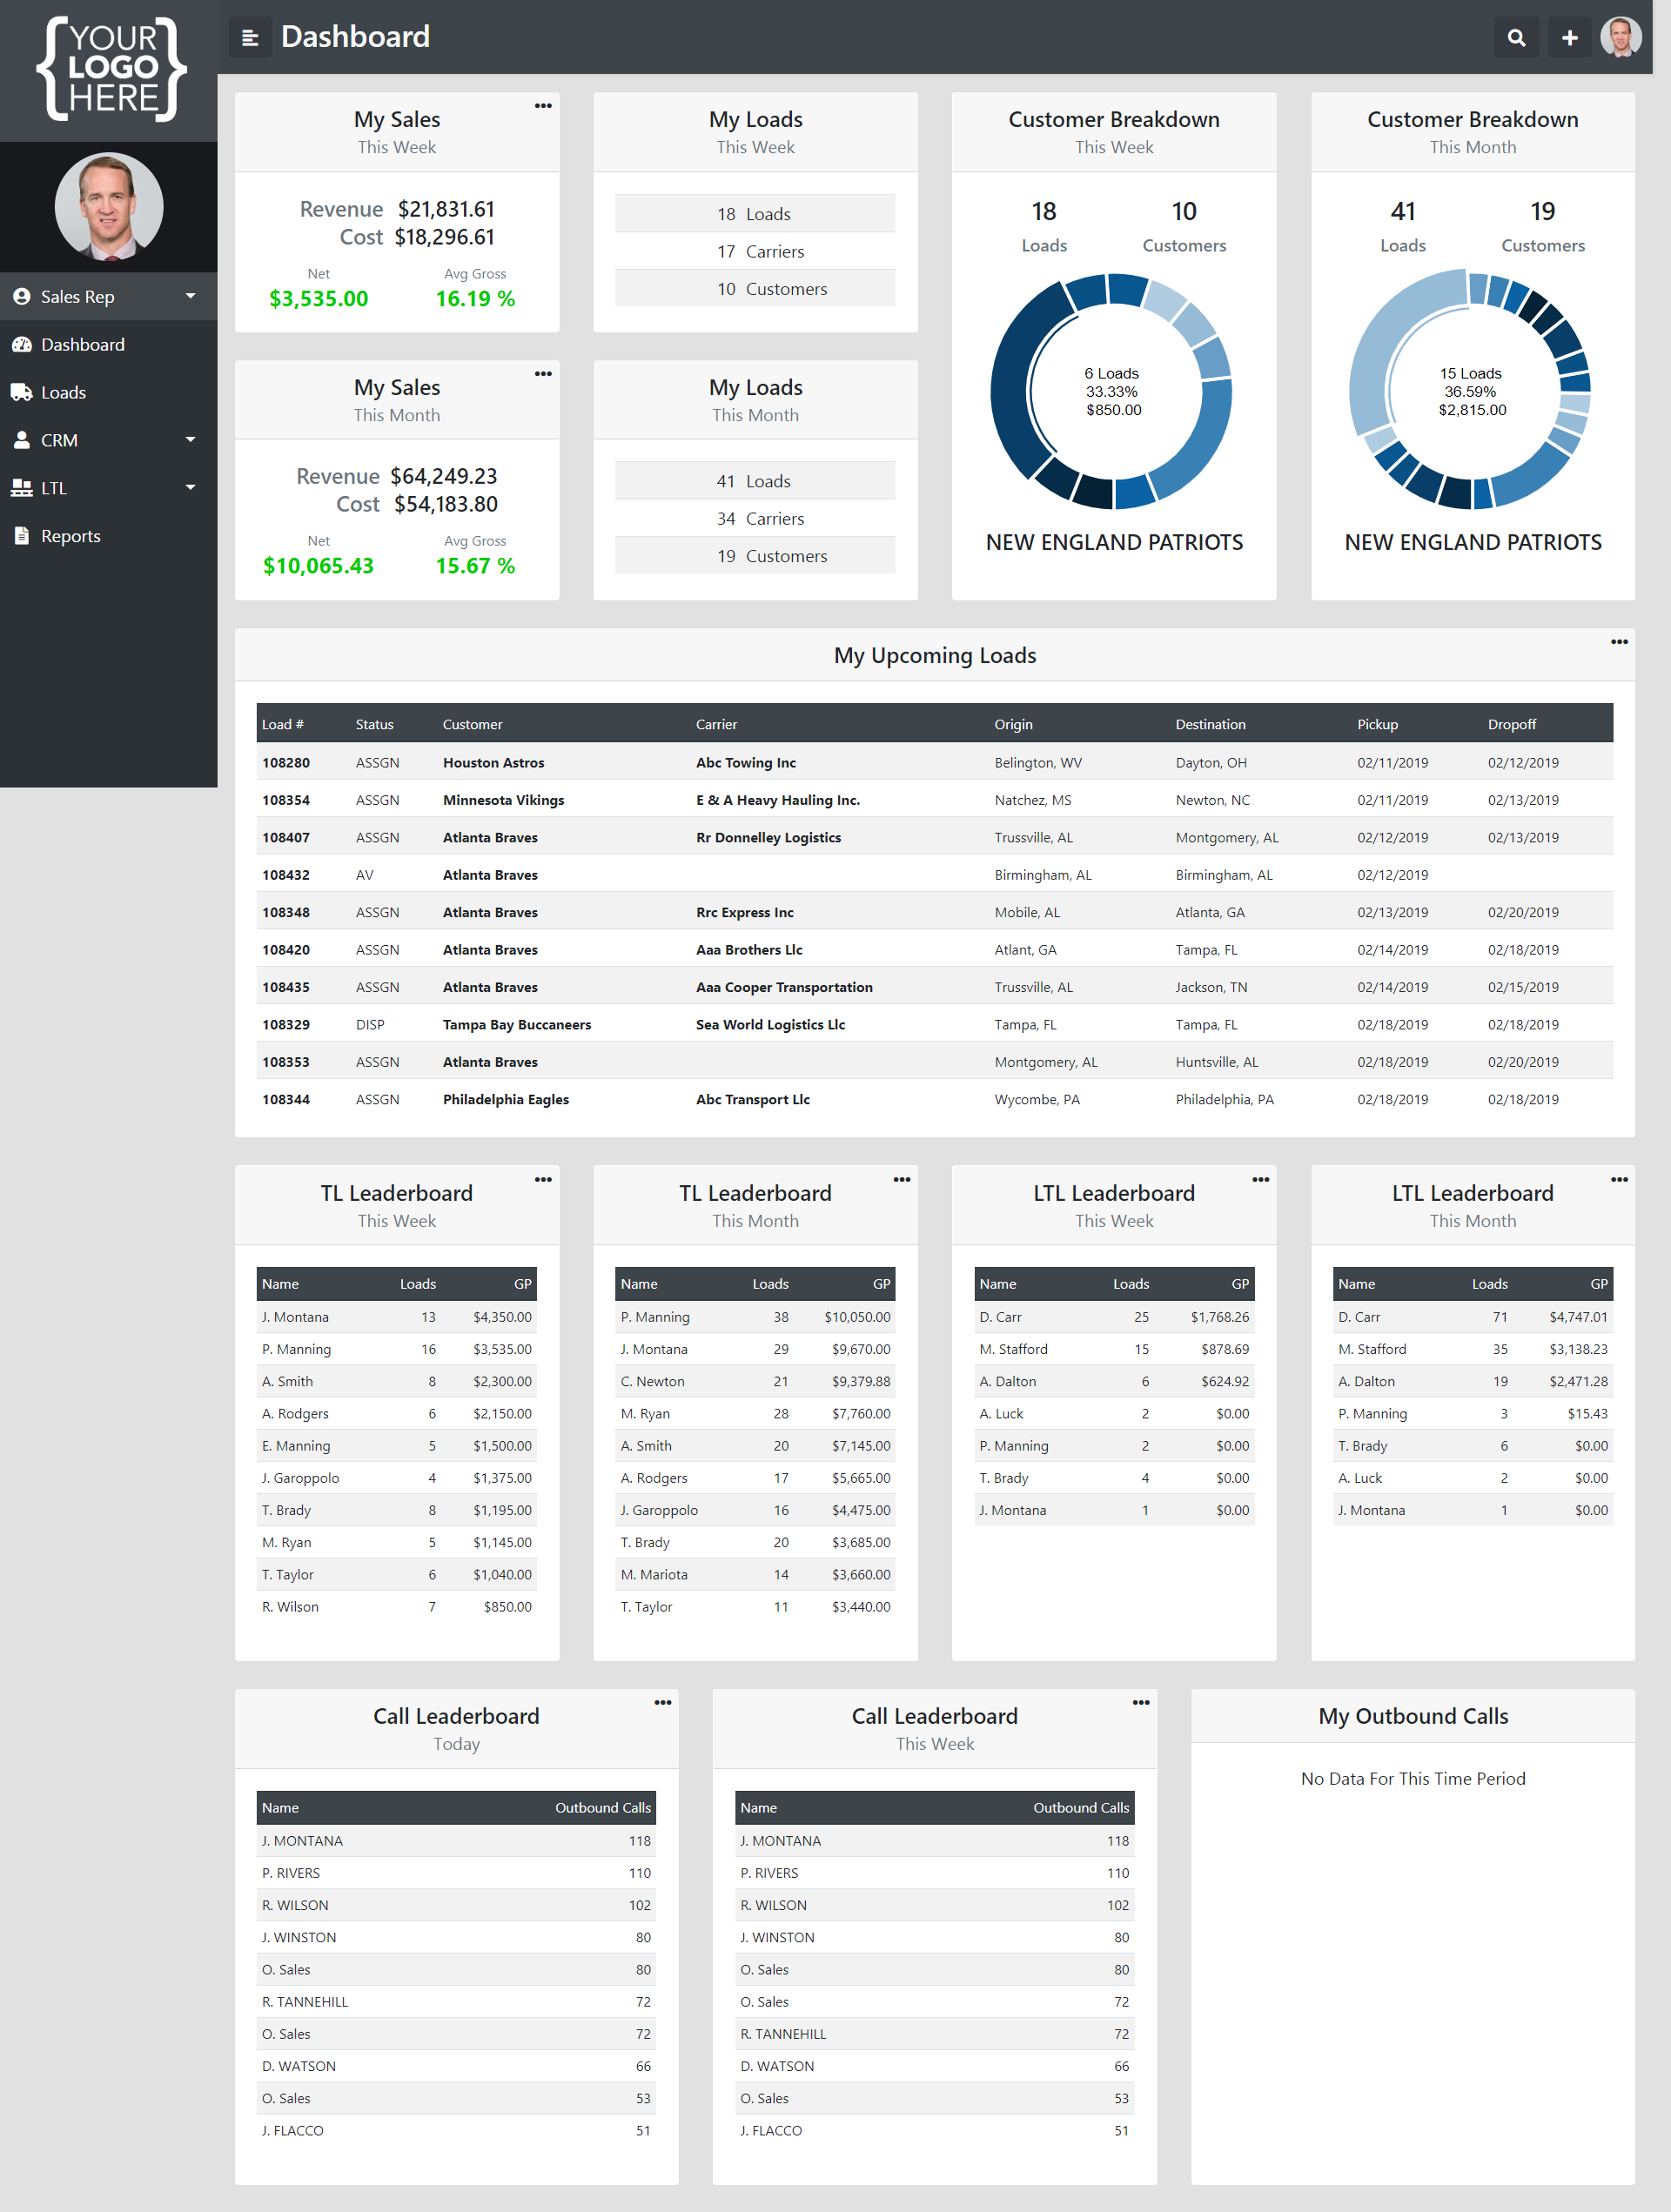Image resolution: width=1671 pixels, height=2212 pixels.
Task: Open the overflow menu on My Sales This Week
Action: pos(543,105)
